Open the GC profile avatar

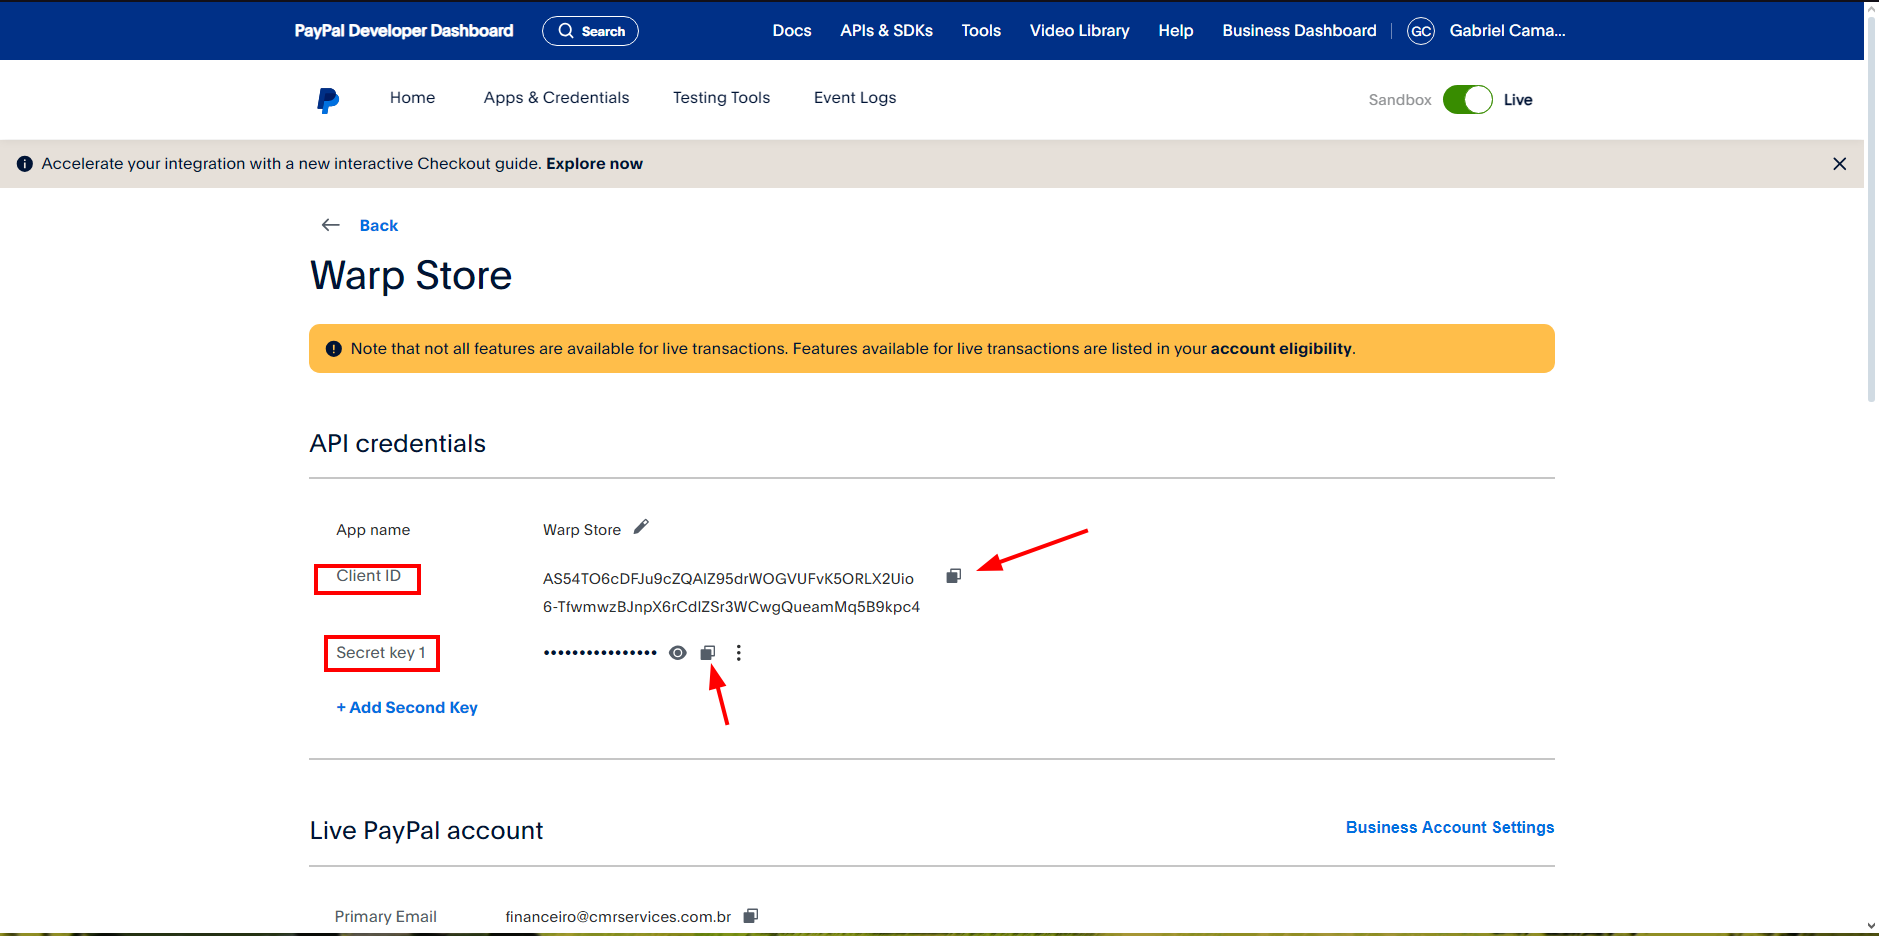click(1421, 31)
